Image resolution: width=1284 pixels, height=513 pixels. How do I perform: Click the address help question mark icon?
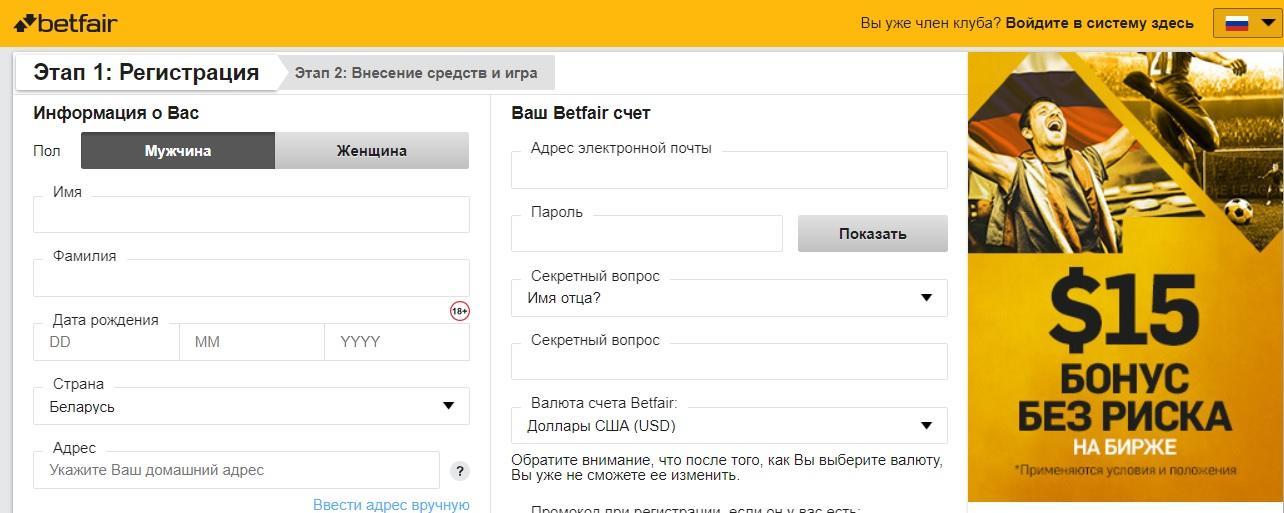coord(460,471)
